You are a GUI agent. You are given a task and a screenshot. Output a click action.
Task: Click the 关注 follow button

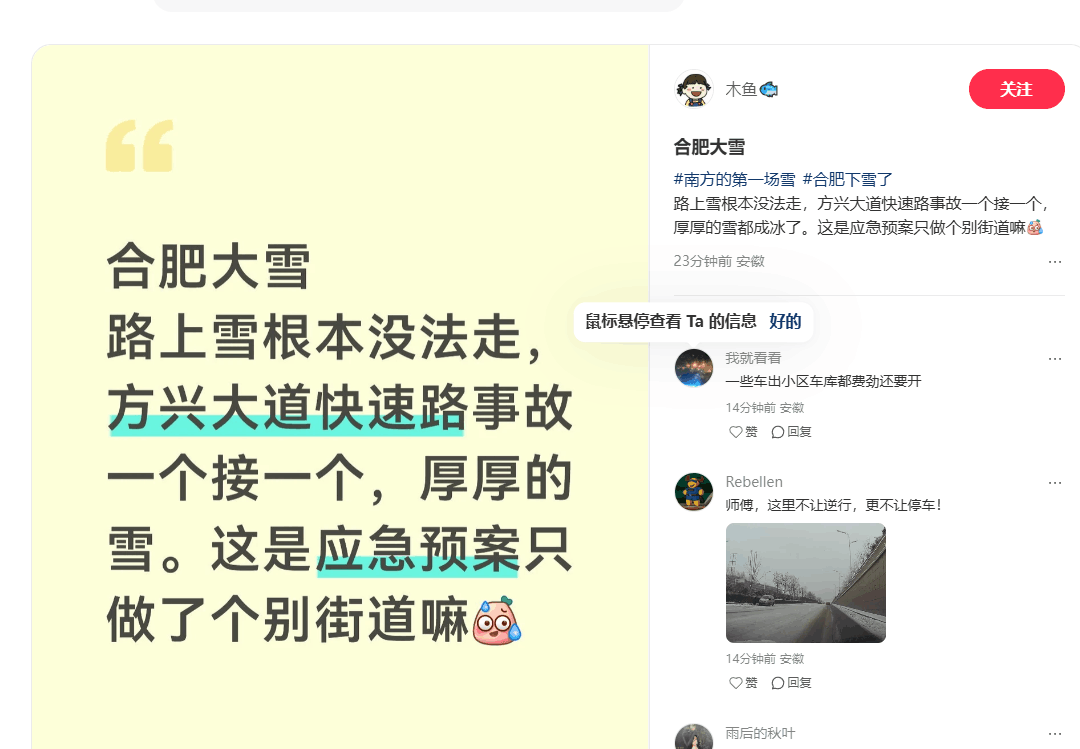pos(1016,89)
